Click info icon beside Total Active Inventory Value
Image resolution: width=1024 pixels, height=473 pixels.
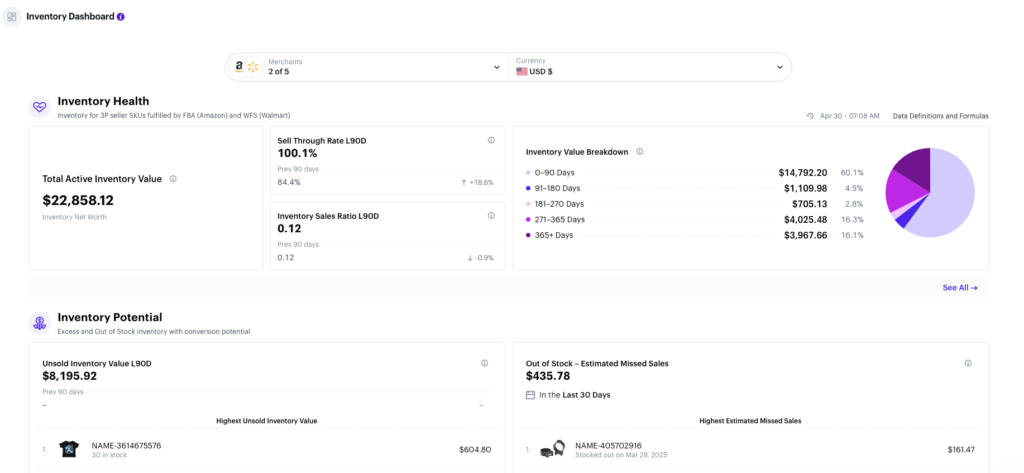[173, 179]
